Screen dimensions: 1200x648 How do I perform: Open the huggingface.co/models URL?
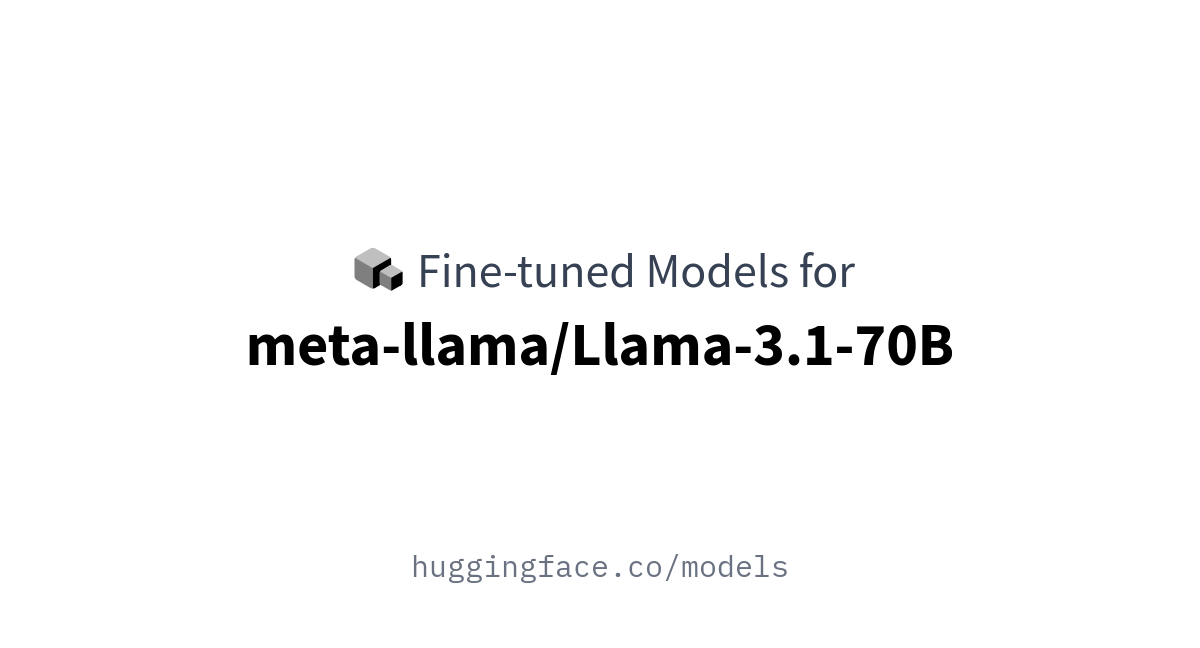tap(600, 567)
